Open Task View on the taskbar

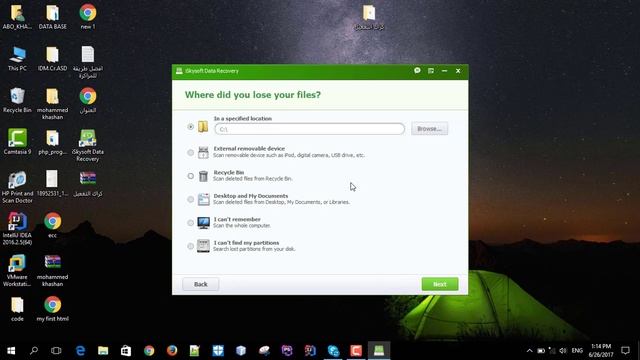(x=56, y=350)
